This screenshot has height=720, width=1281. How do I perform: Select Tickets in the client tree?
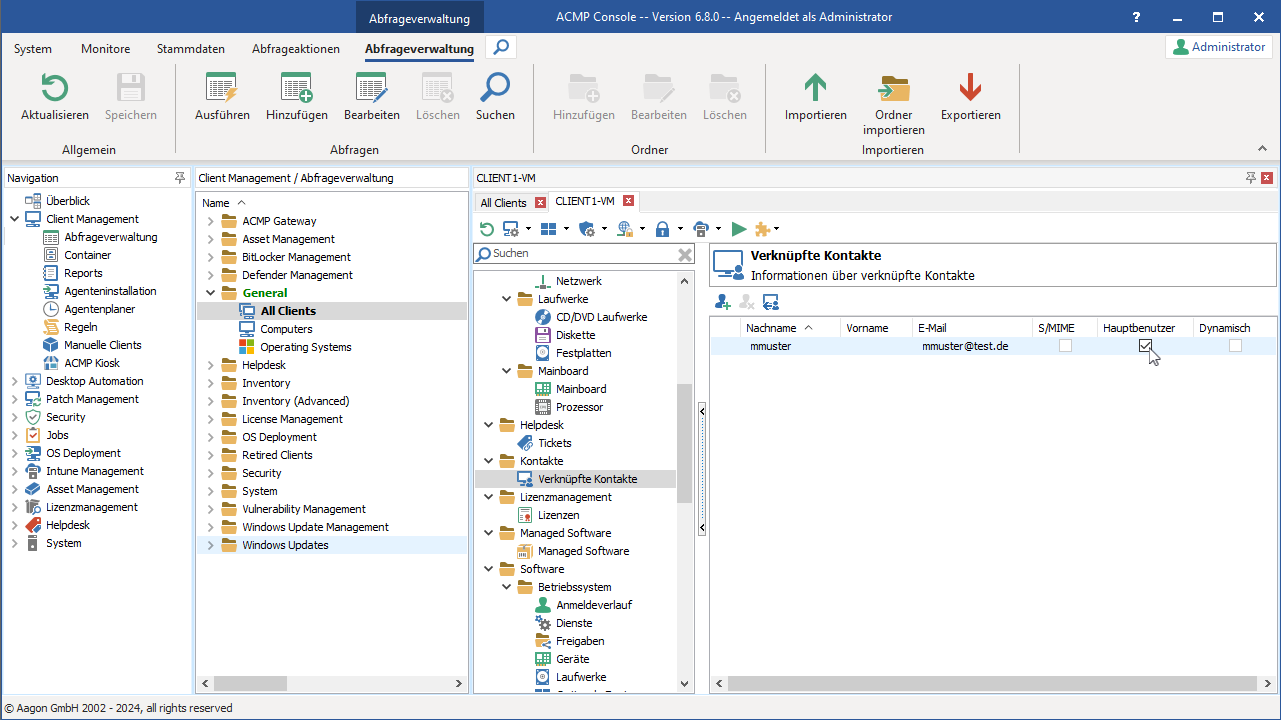pyautogui.click(x=554, y=443)
